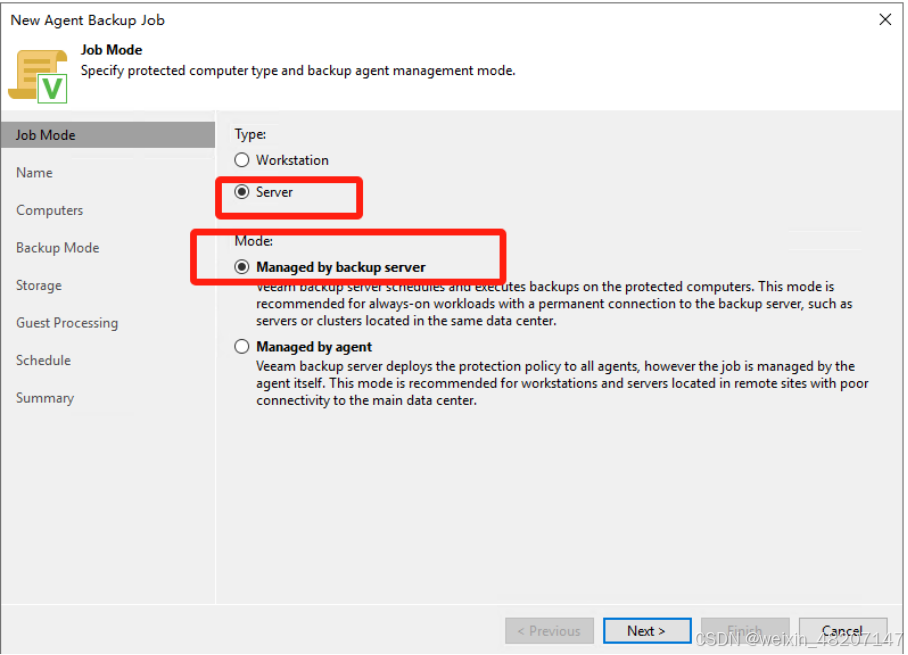Go to the Backup Mode step

tap(57, 248)
